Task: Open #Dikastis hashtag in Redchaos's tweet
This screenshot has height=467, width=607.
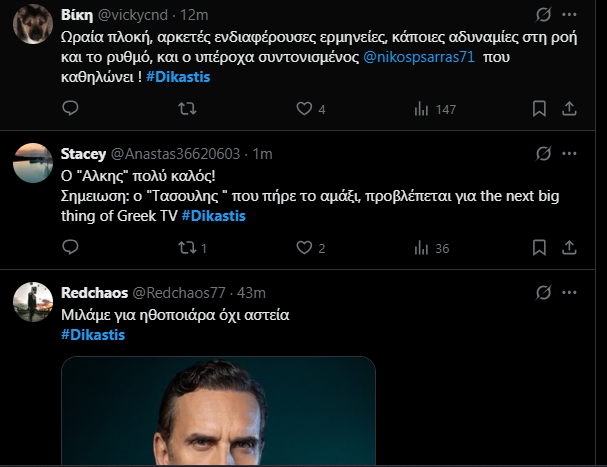Action: coord(93,335)
